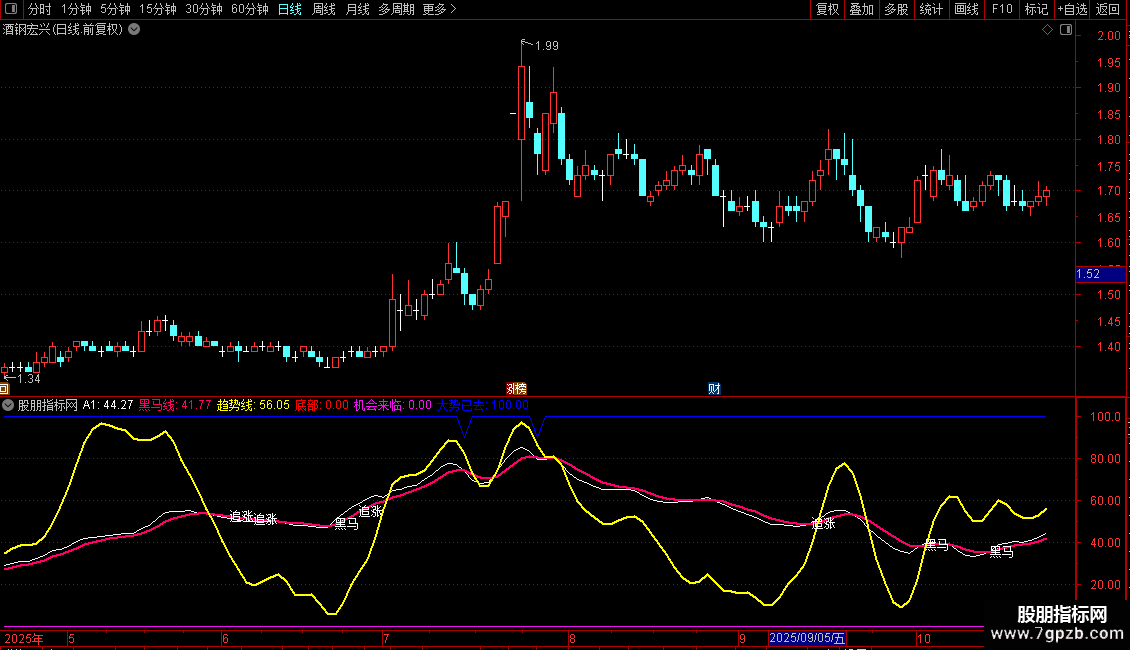Switch to 分时 intraday view
Screen dimensions: 1130x650
point(39,10)
